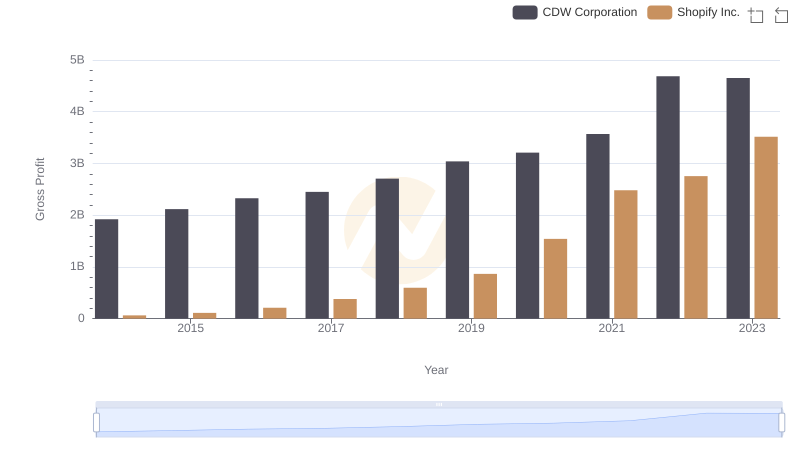Click the small grip atop the range scrollbar
Screen dimensions: 800x461
[x=439, y=405]
